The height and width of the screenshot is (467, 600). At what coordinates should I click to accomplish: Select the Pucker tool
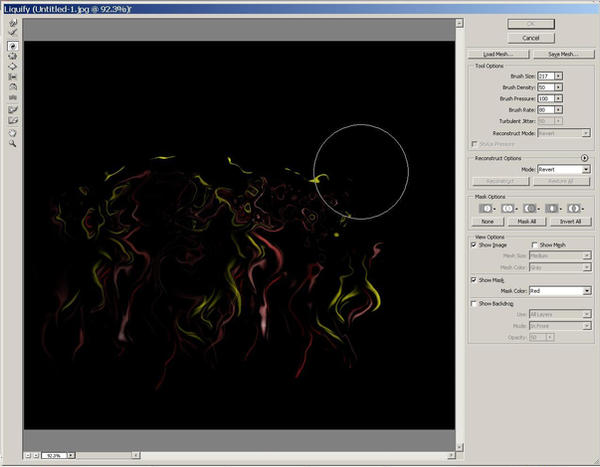[13, 57]
